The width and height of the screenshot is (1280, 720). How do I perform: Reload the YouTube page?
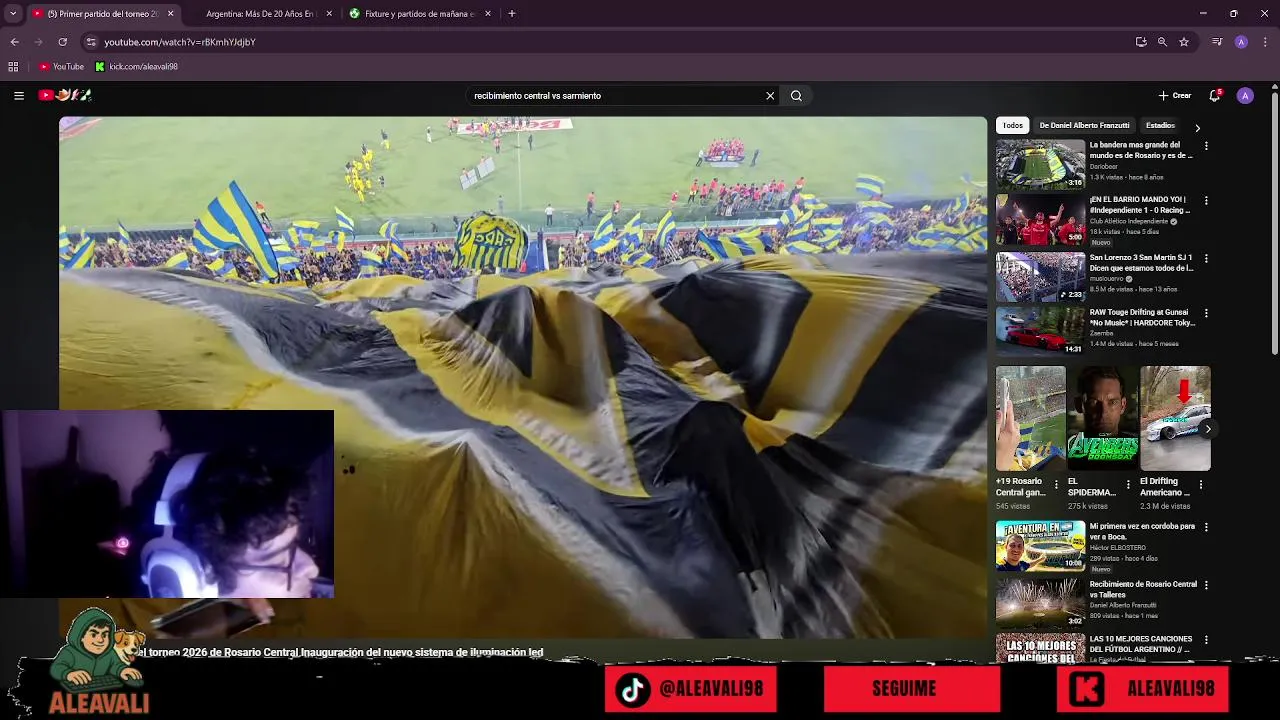click(x=62, y=42)
